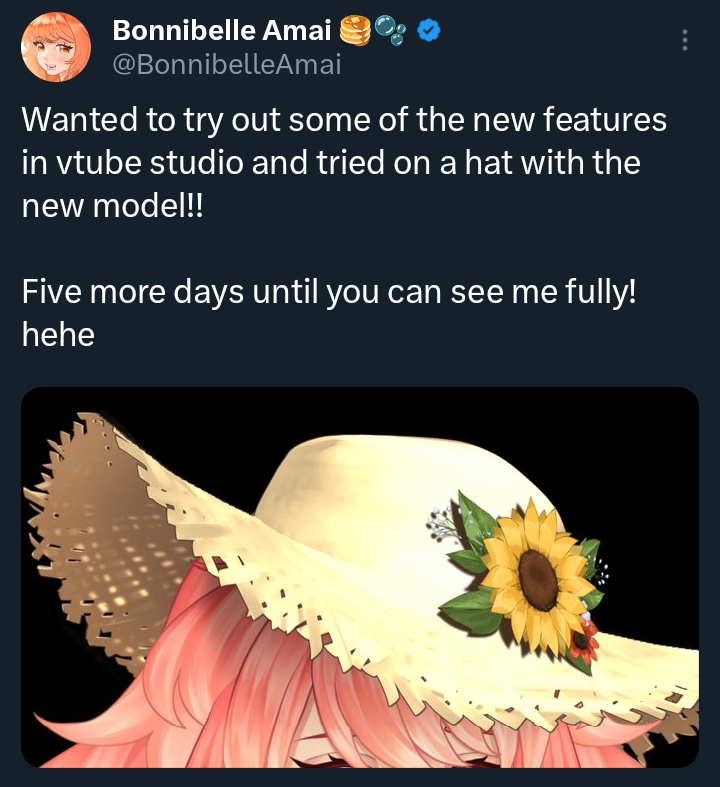720x787 pixels.
Task: Click the blue verified checkmark badge
Action: click(x=428, y=30)
